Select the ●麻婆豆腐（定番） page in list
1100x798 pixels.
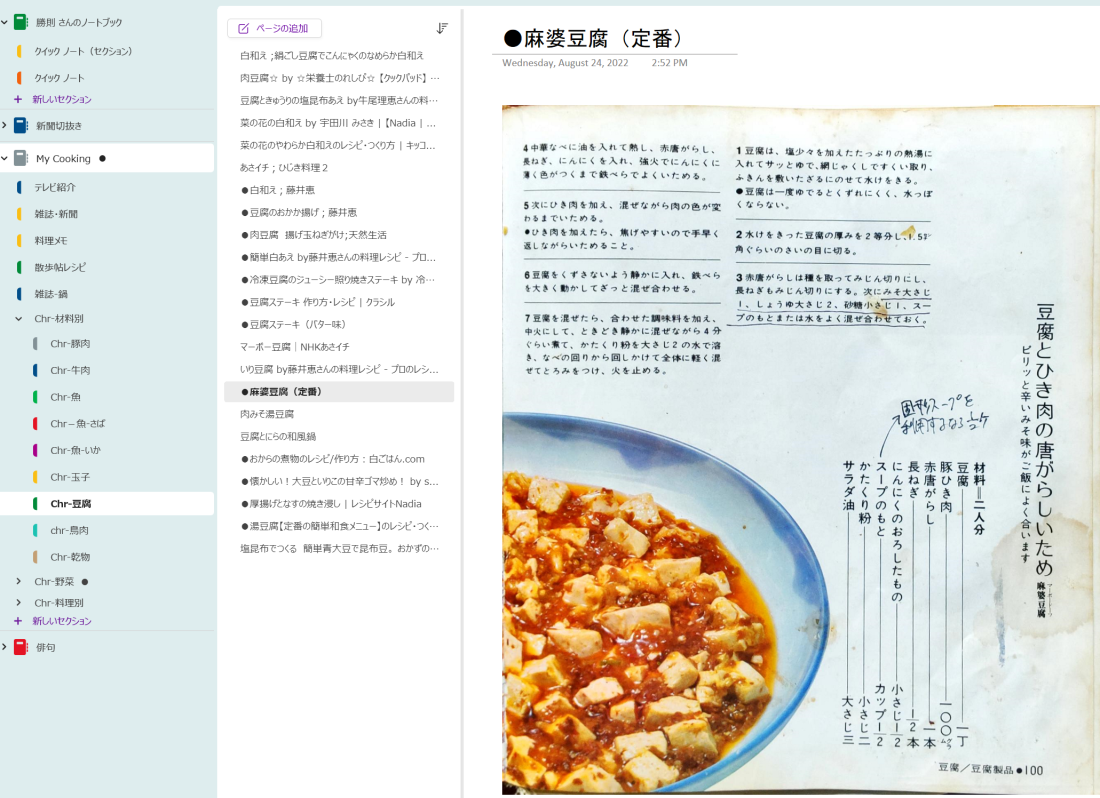click(339, 392)
